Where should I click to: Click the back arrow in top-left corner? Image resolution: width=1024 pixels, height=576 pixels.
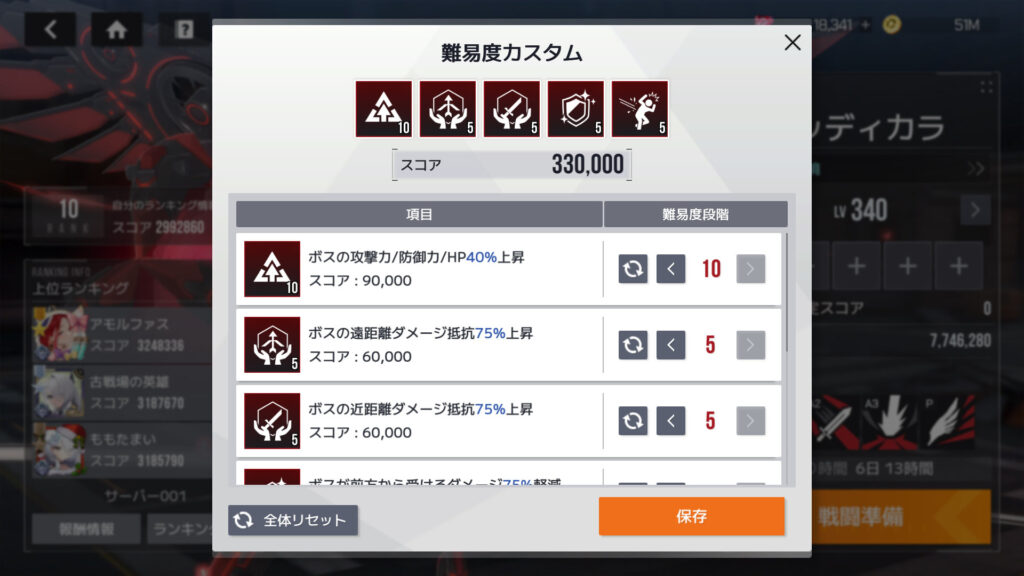coord(50,29)
